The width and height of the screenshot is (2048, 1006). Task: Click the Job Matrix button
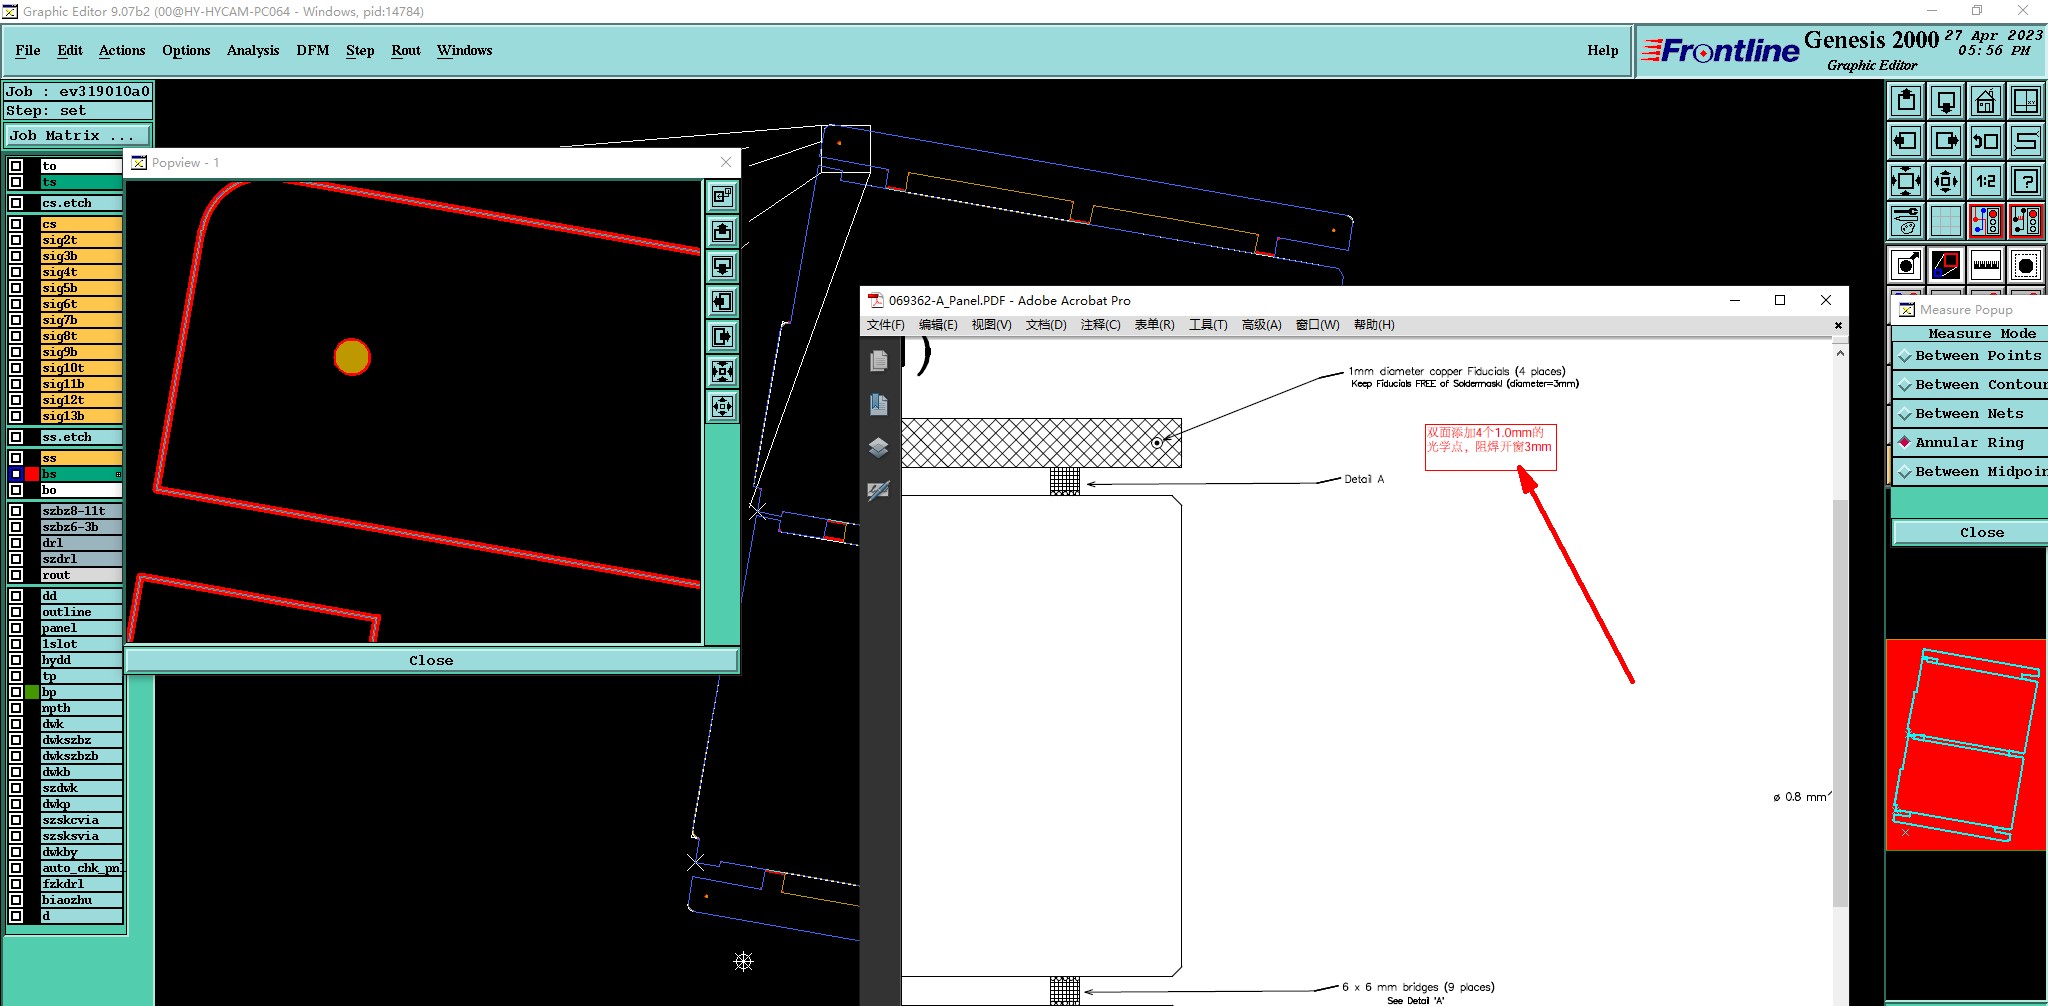point(79,136)
